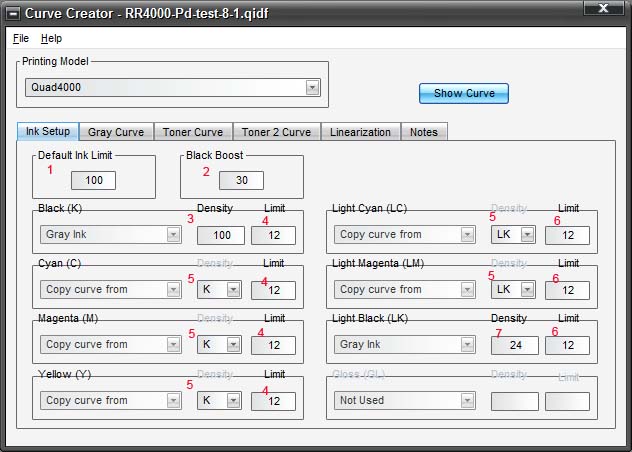
Task: Click the Default Ink Limit field
Action: click(x=93, y=181)
